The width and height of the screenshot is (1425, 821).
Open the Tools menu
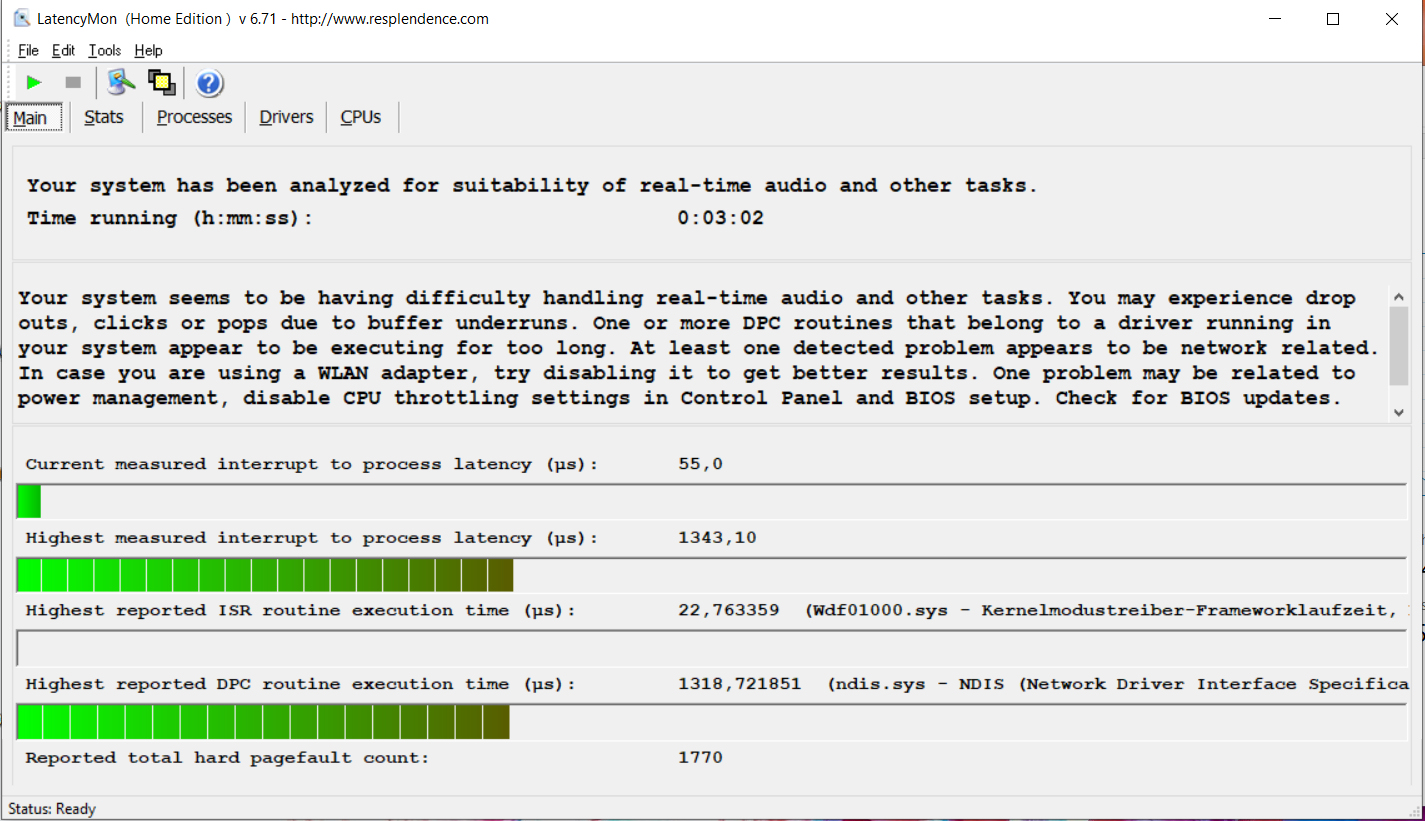click(104, 50)
